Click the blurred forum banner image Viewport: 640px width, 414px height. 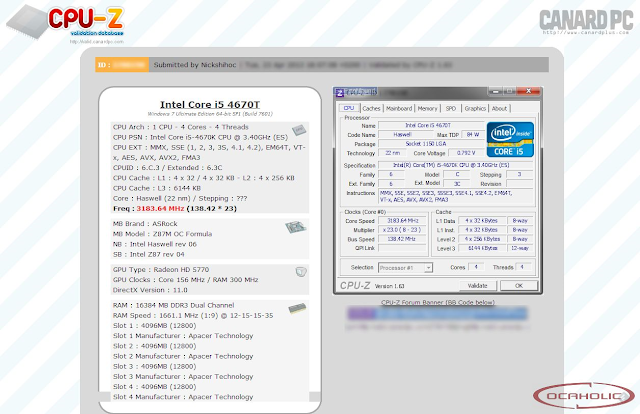click(438, 314)
